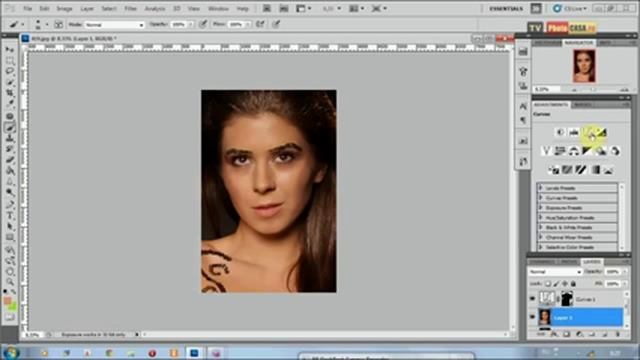The width and height of the screenshot is (640, 360).
Task: Open Photoshop taskbar button
Action: coord(194,353)
